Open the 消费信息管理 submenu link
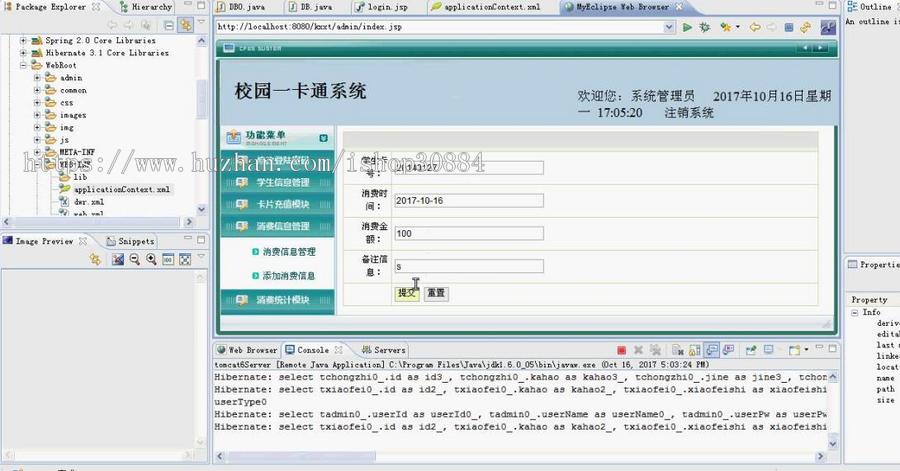This screenshot has width=900, height=471. click(x=289, y=252)
